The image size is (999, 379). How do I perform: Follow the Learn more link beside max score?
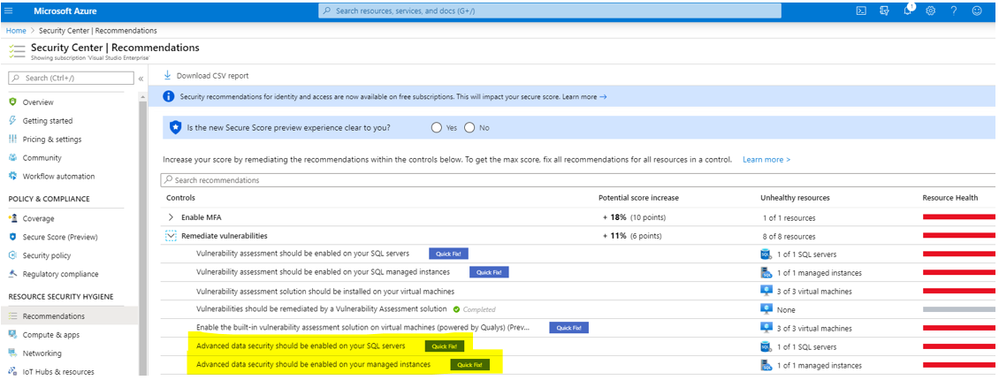pyautogui.click(x=766, y=159)
